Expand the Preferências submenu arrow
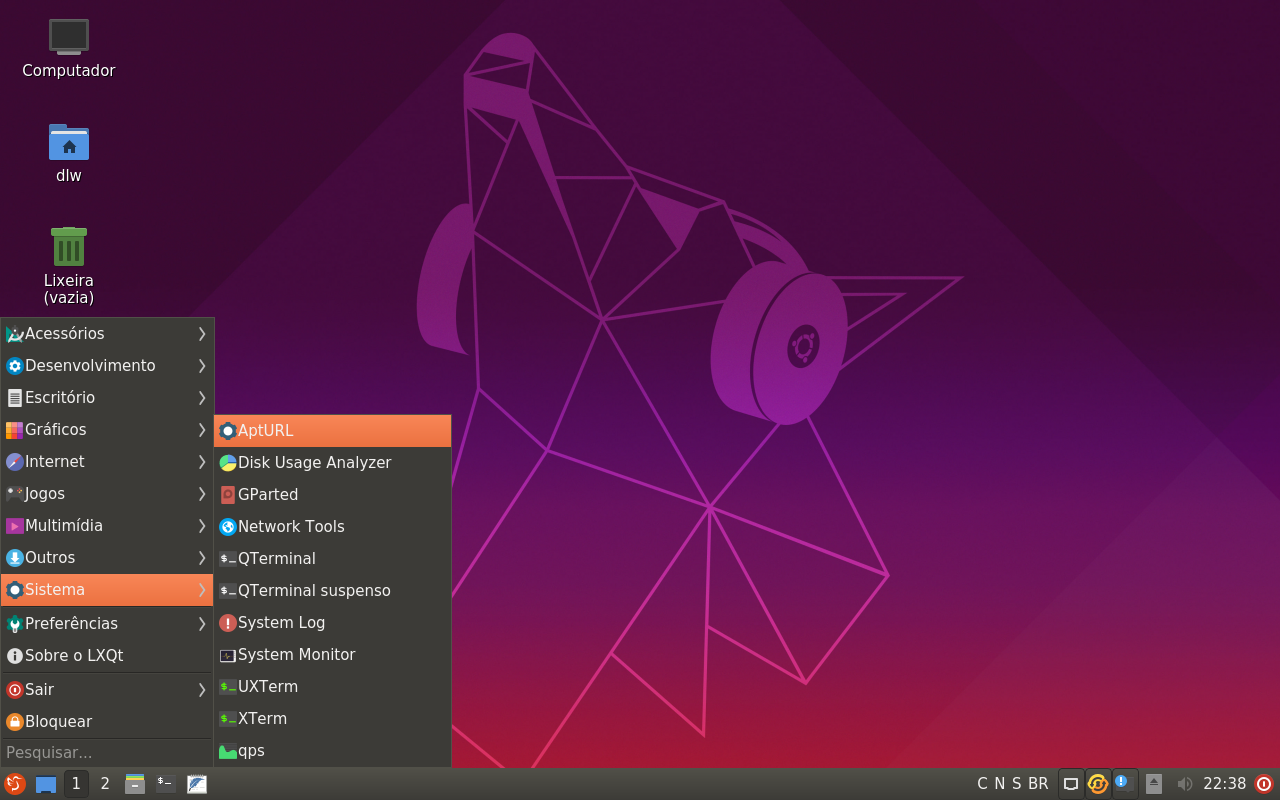1280x800 pixels. [x=201, y=624]
